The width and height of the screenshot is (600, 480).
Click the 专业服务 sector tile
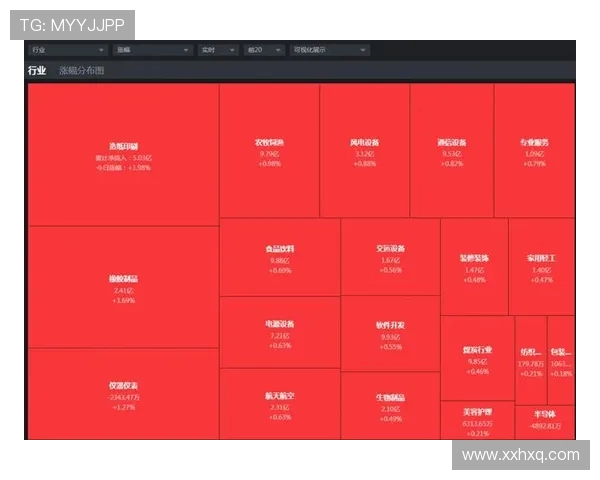[x=534, y=150]
